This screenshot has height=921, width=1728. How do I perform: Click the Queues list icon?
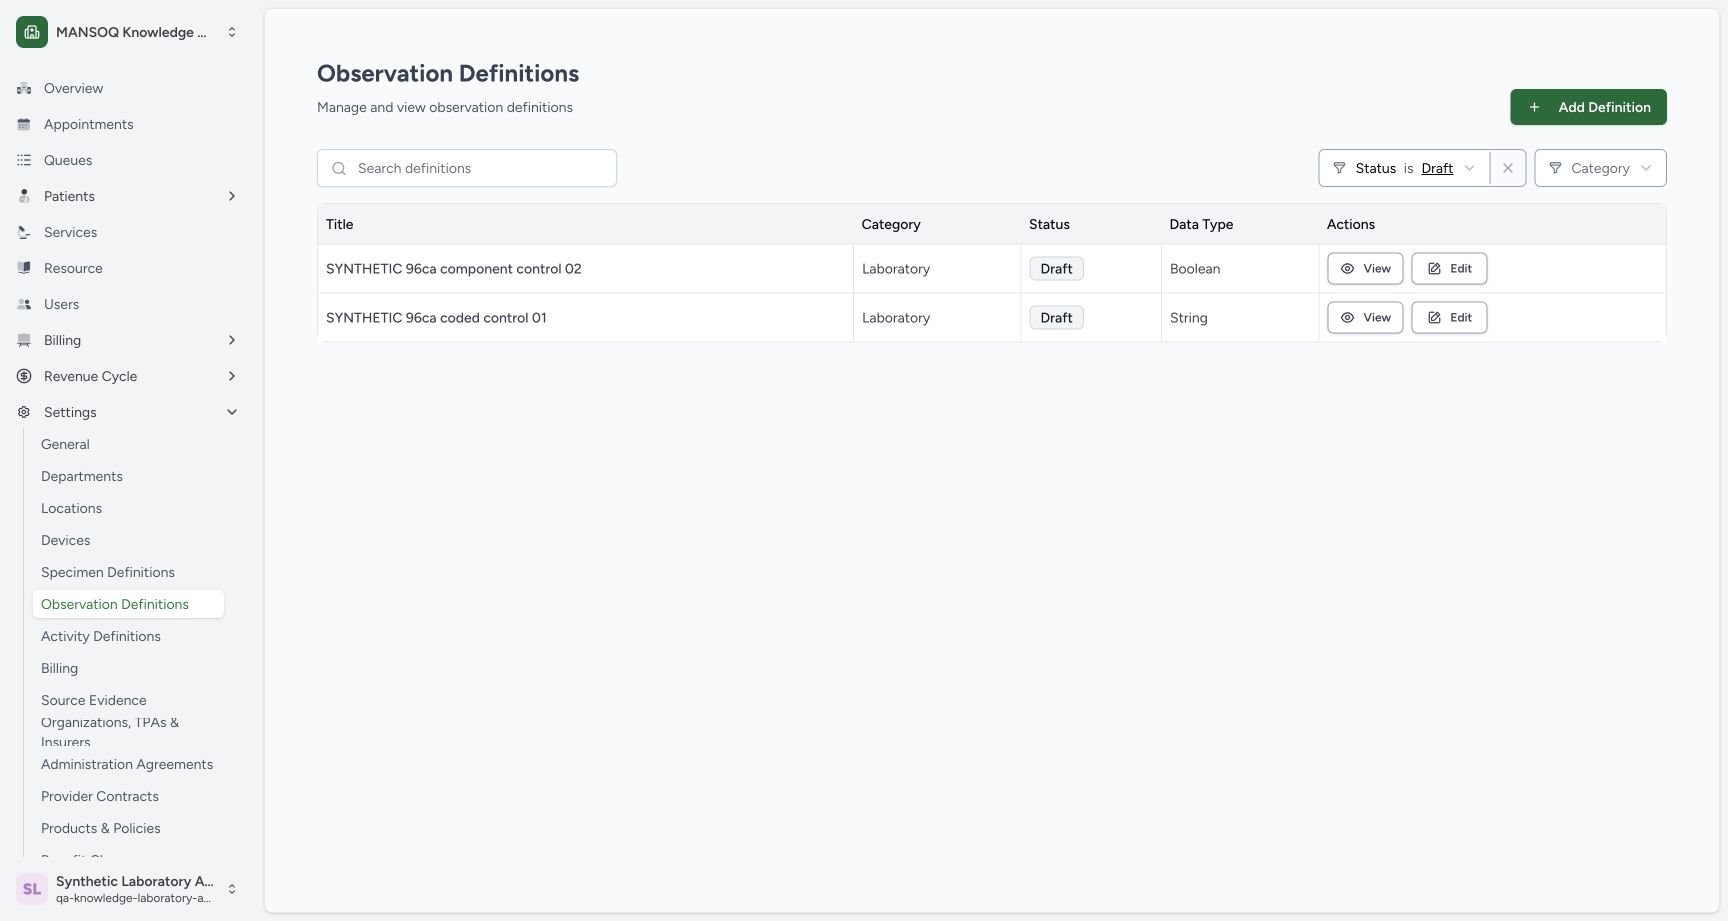pyautogui.click(x=24, y=160)
